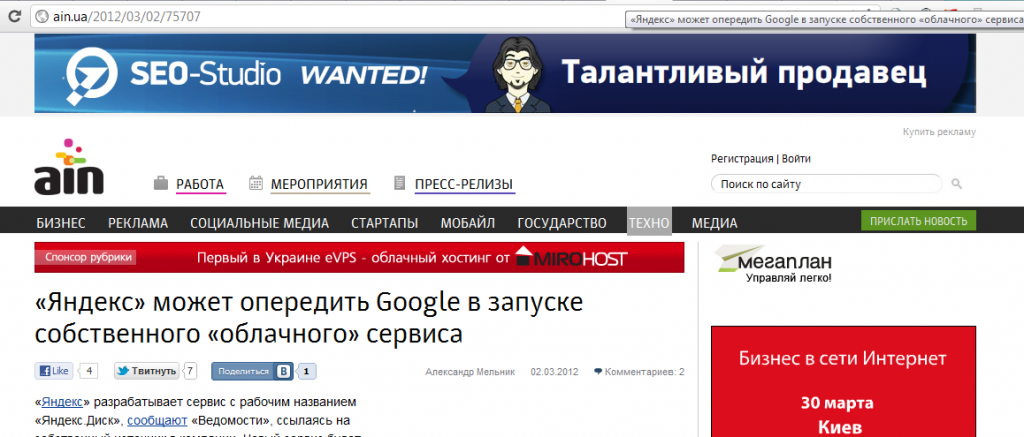Open the ПРЕСС-РЕЛИЗЫ section
1024x437 pixels.
464,185
